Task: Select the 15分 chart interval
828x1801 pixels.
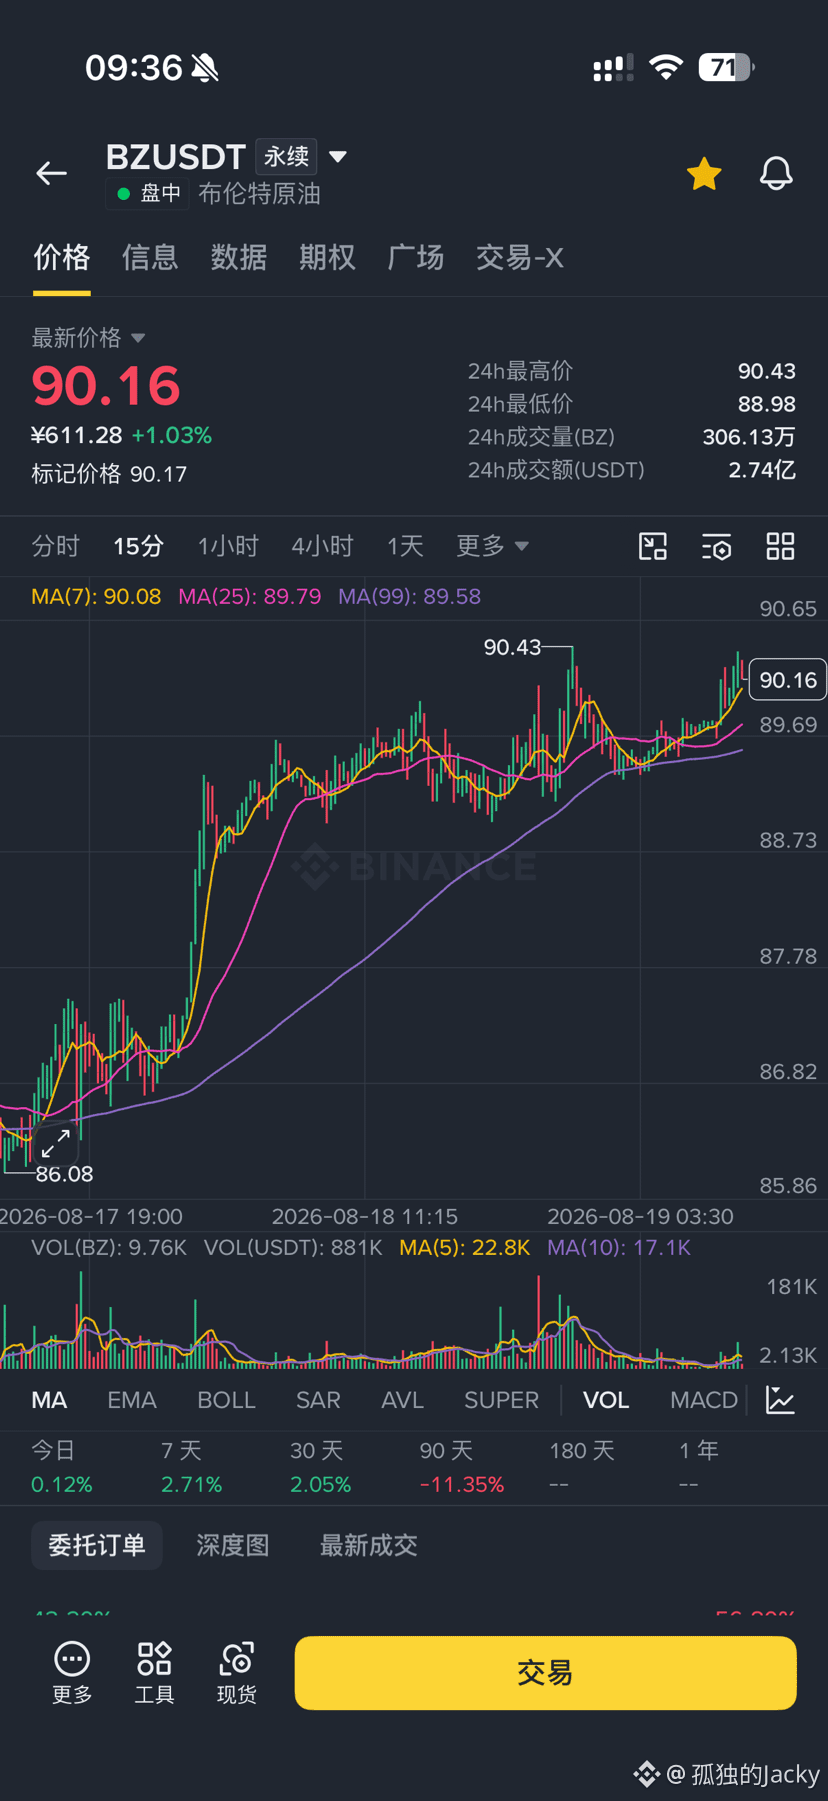Action: pos(138,546)
